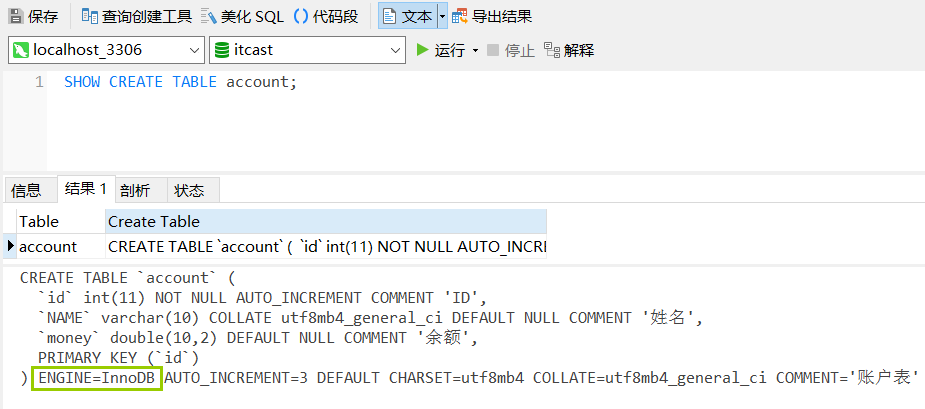Expand the Text (文本) button dropdown arrow
Viewport: 925px width, 409px height.
point(442,16)
